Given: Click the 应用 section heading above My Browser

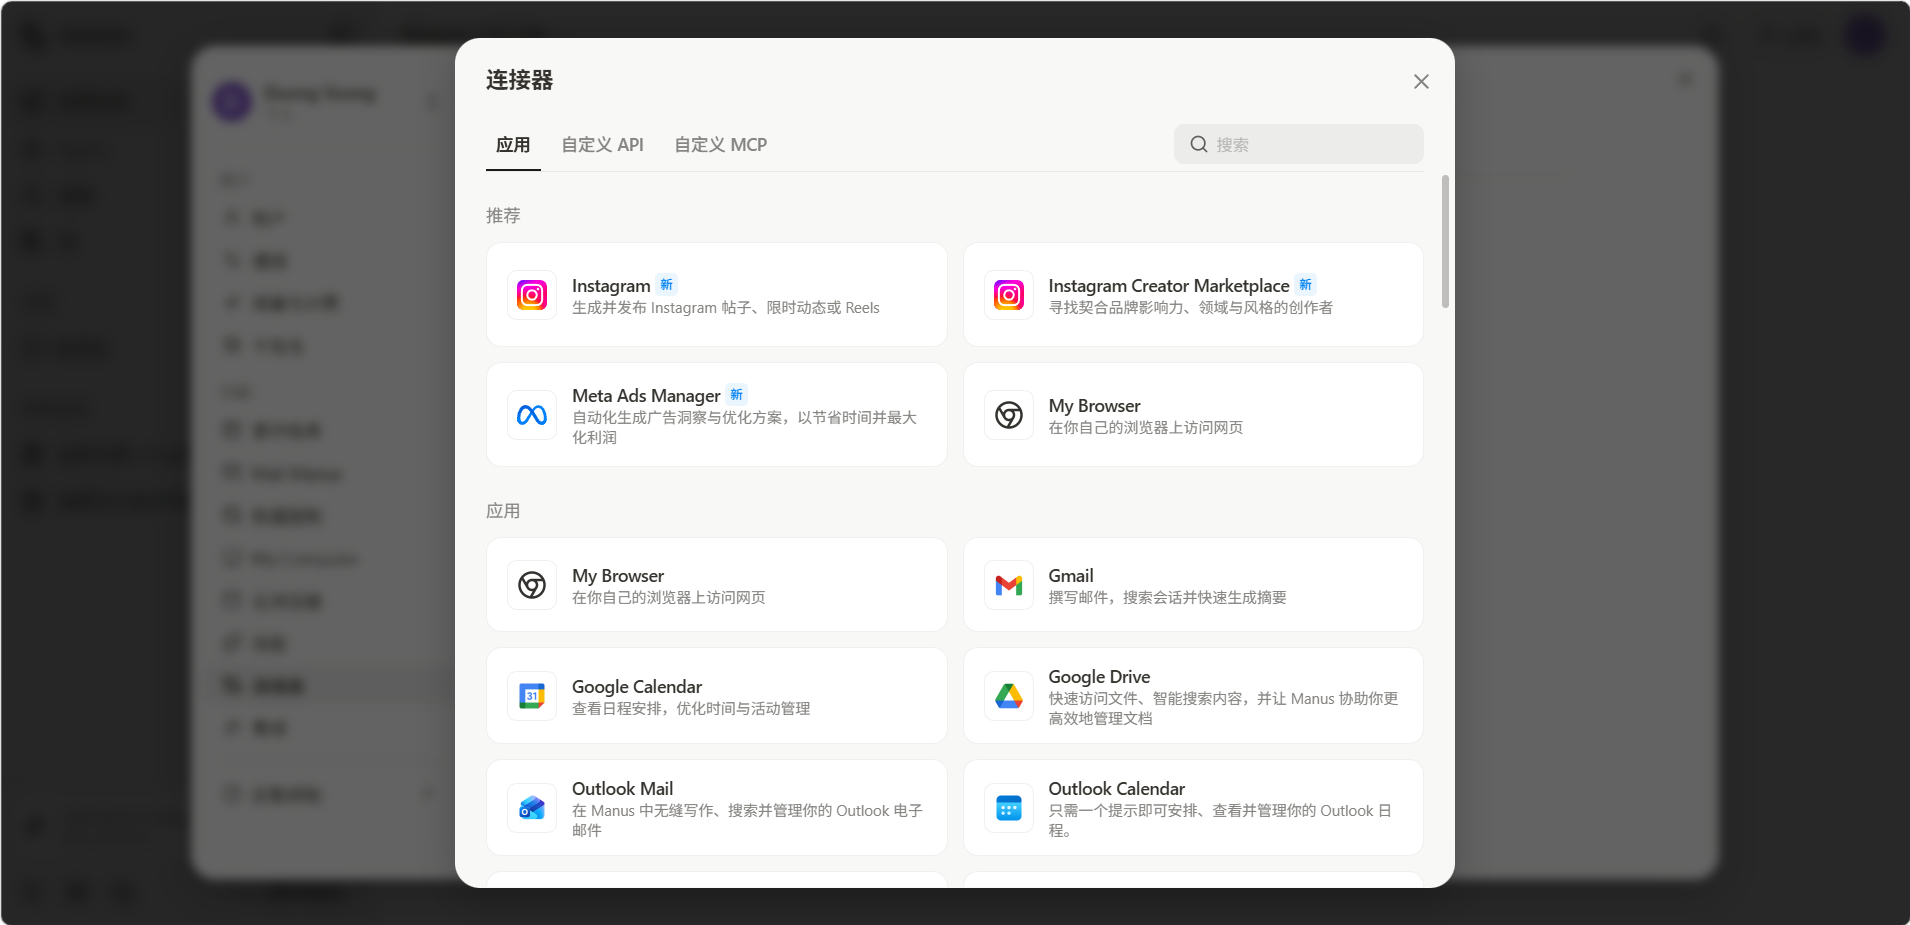Looking at the screenshot, I should coord(503,511).
